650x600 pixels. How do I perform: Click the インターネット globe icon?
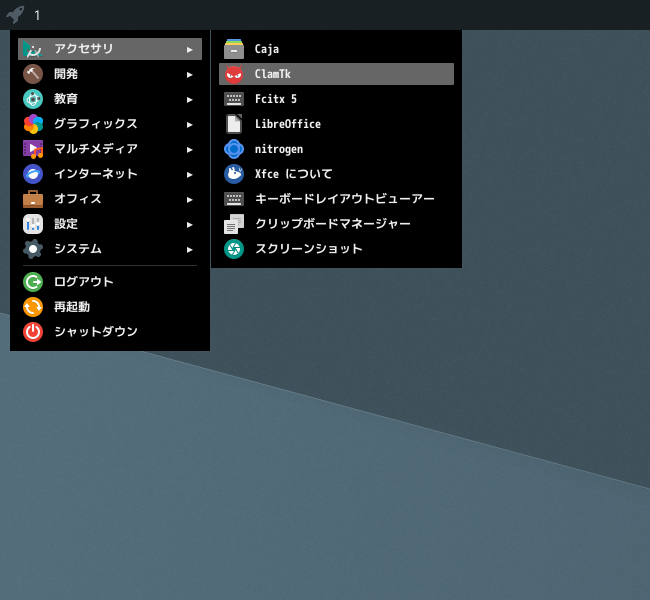click(x=33, y=174)
